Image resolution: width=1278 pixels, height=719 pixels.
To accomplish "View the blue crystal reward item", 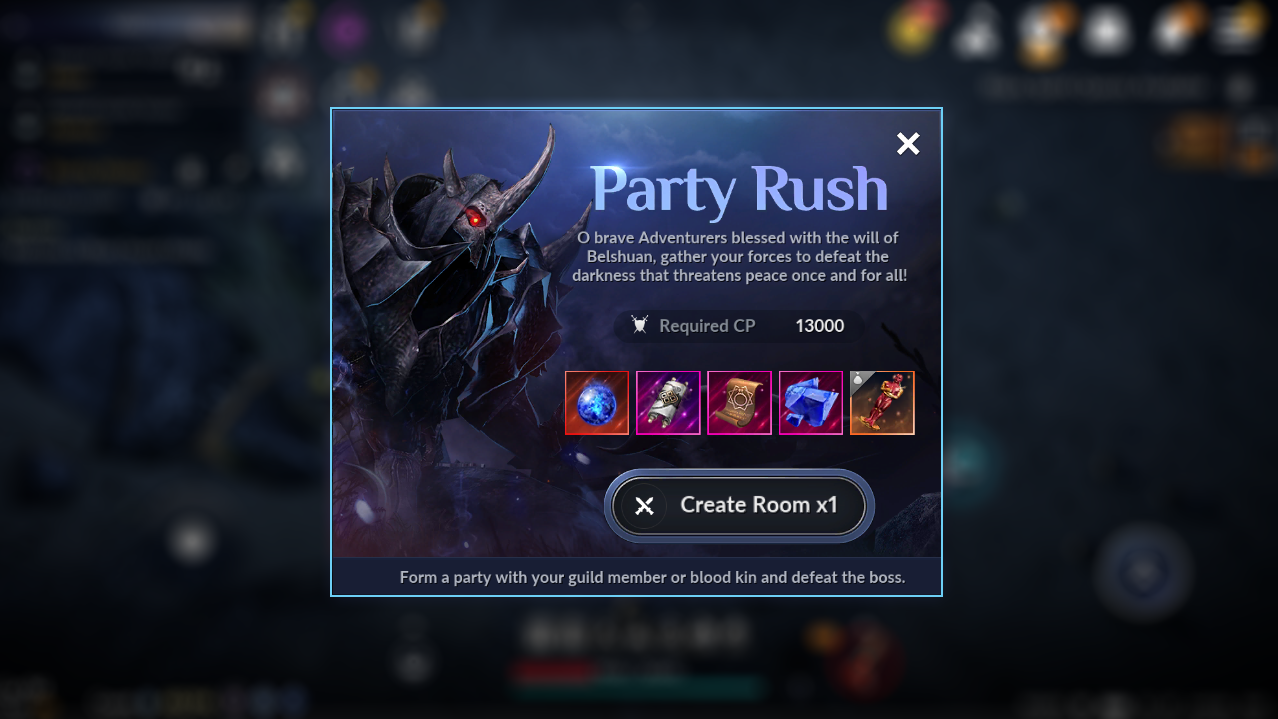I will click(811, 403).
